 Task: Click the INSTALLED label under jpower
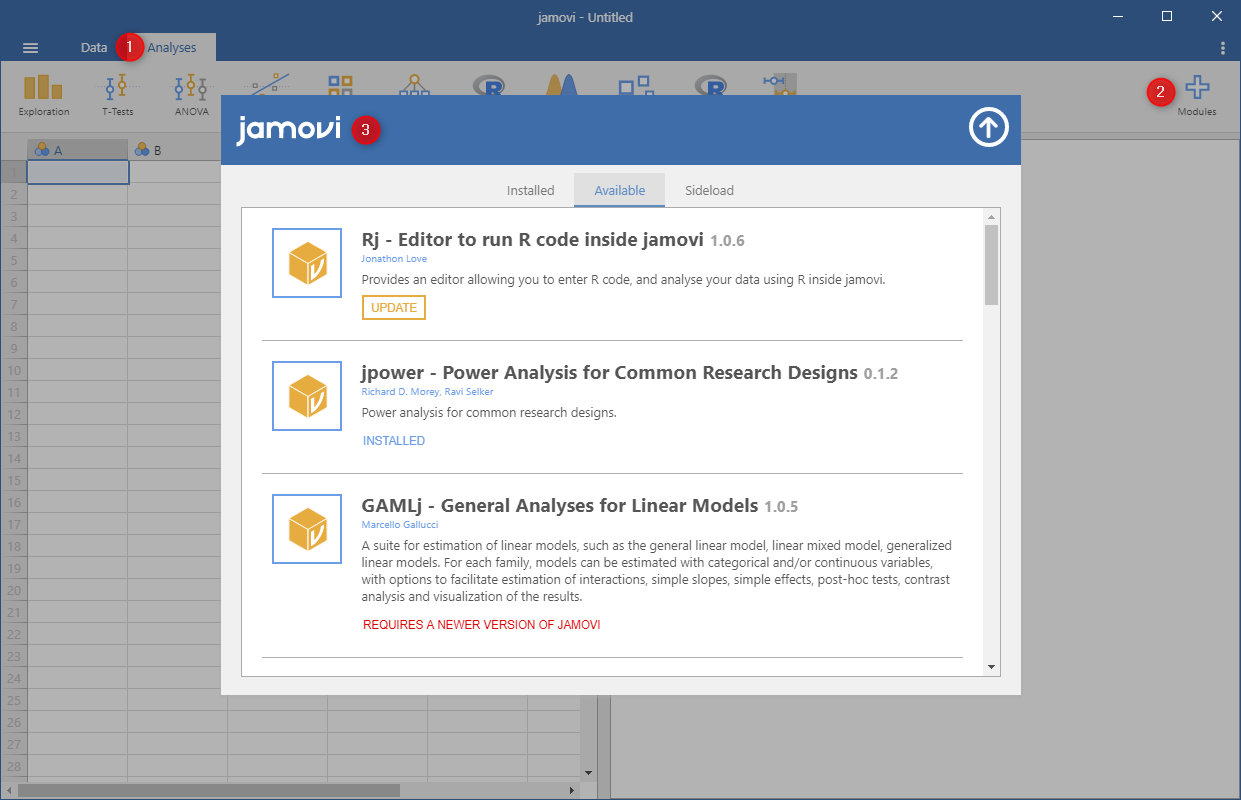394,441
